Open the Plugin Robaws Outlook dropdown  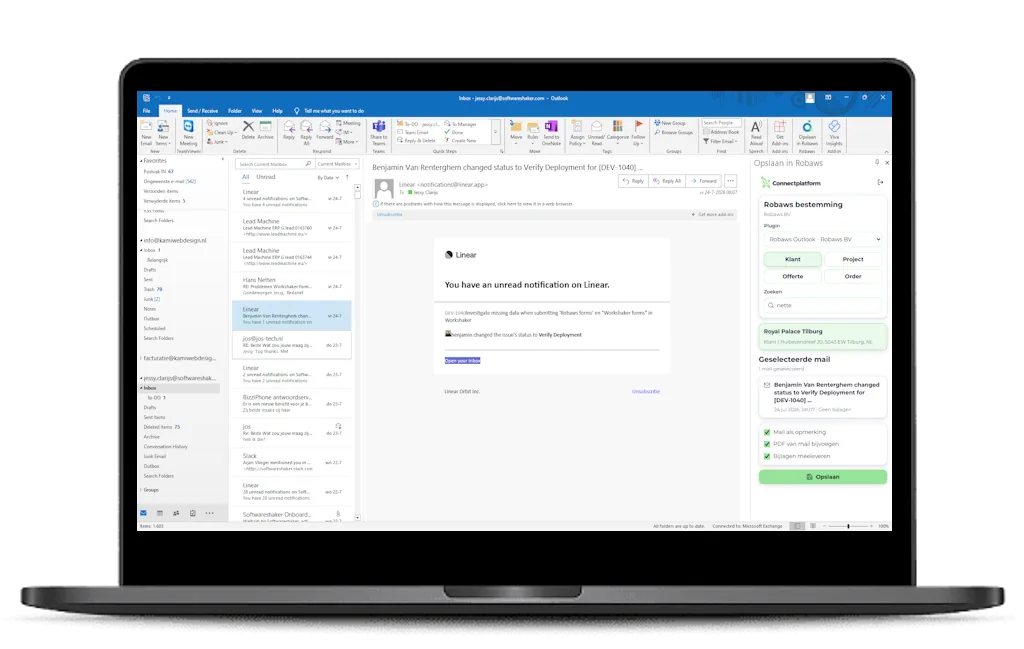823,240
